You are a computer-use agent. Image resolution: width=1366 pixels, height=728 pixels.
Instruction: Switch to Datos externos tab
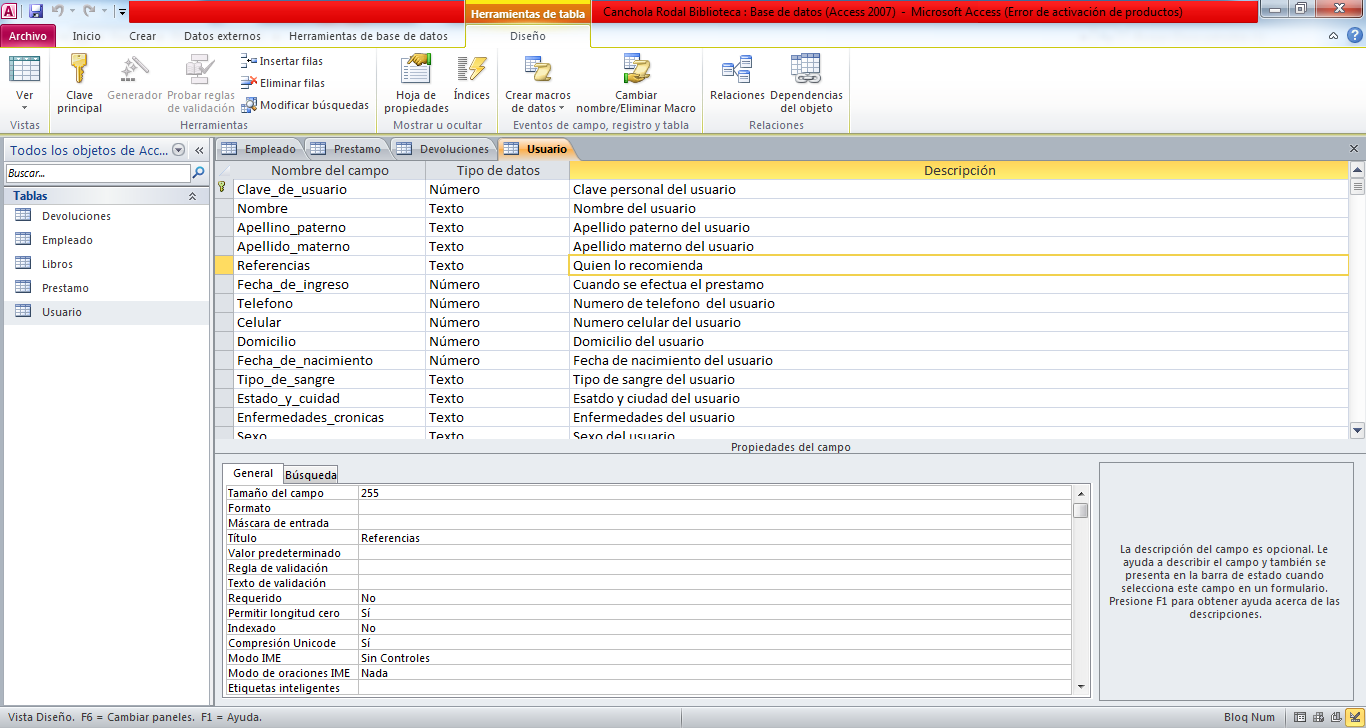click(222, 36)
